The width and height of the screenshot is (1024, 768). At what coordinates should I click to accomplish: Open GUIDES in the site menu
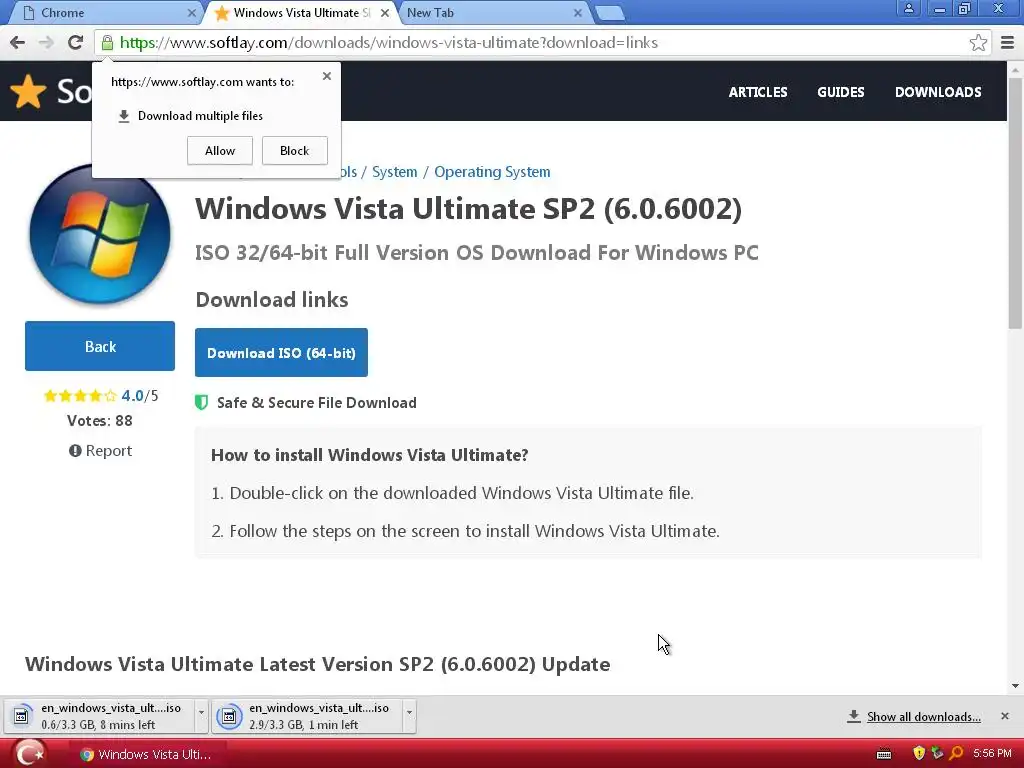(840, 92)
